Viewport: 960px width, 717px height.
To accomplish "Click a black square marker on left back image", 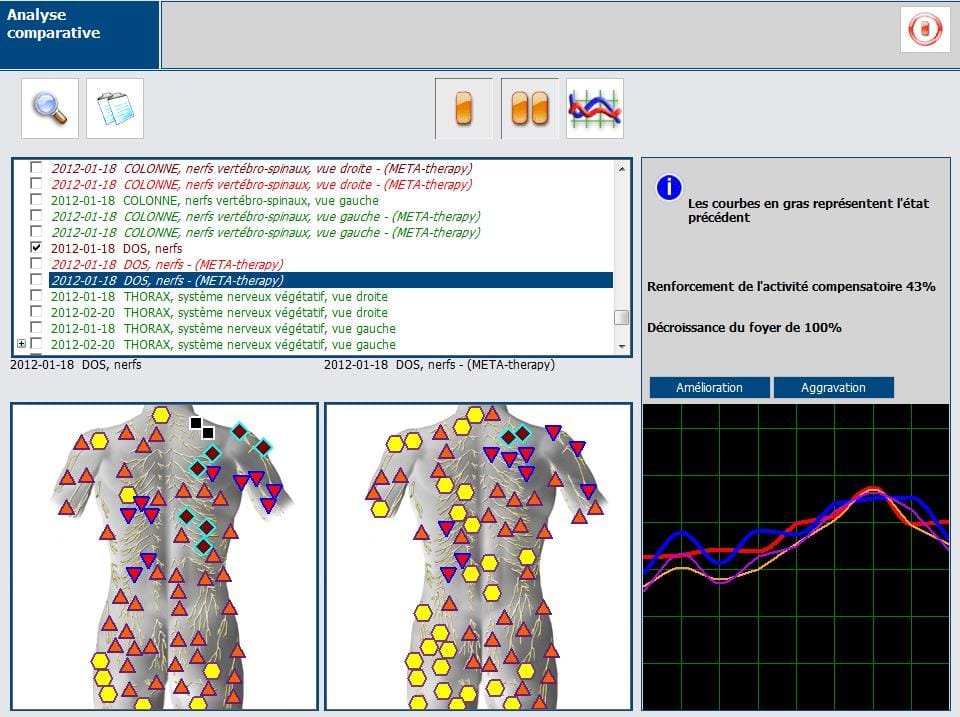I will [x=196, y=423].
